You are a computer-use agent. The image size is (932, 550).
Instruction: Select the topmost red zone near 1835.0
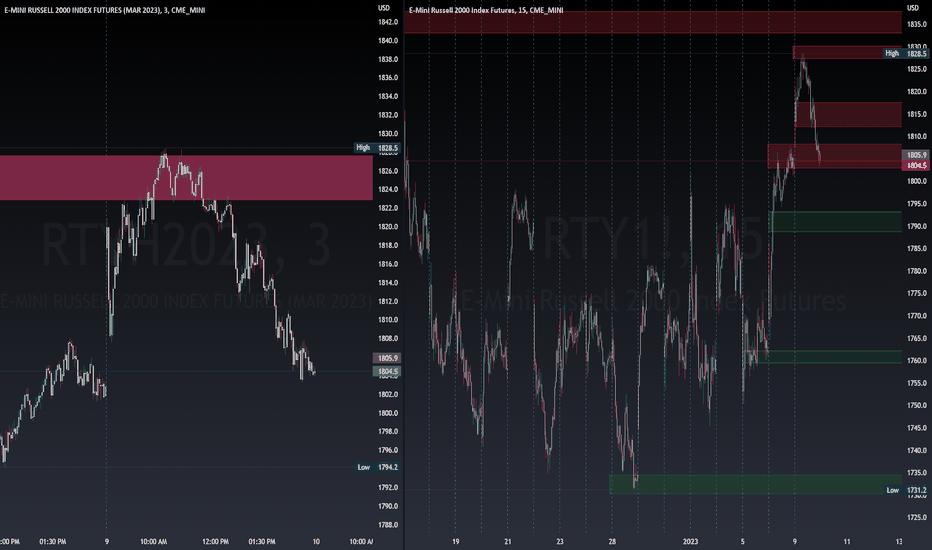coord(653,22)
